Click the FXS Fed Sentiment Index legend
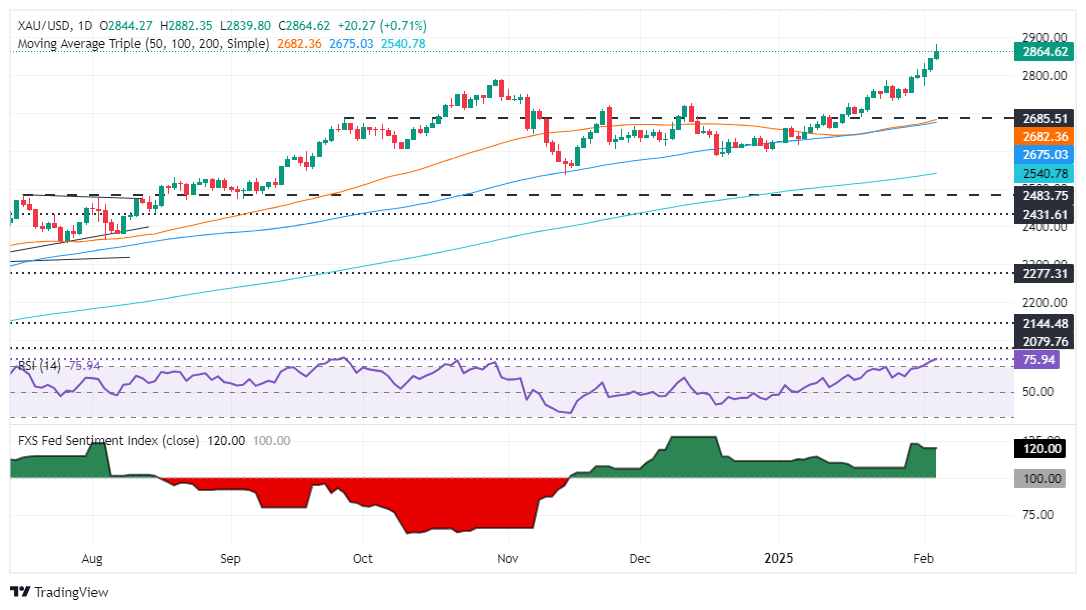The width and height of the screenshot is (1086, 610). click(110, 440)
